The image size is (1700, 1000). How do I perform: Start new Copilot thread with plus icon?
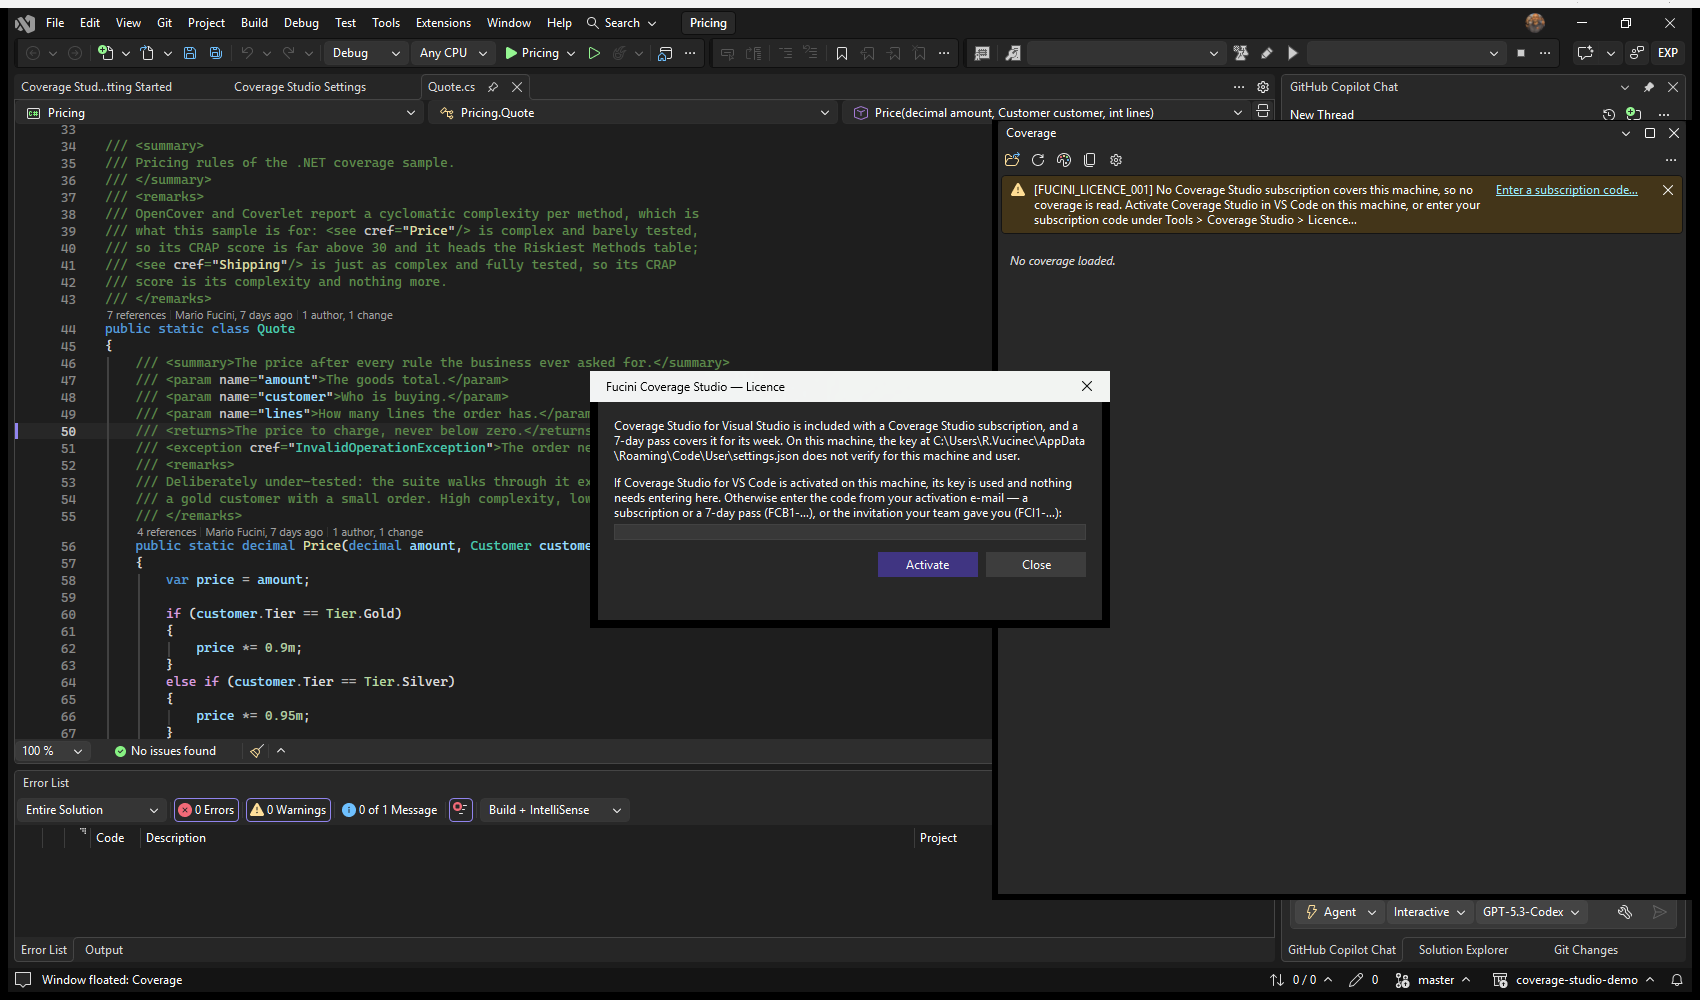point(1633,114)
